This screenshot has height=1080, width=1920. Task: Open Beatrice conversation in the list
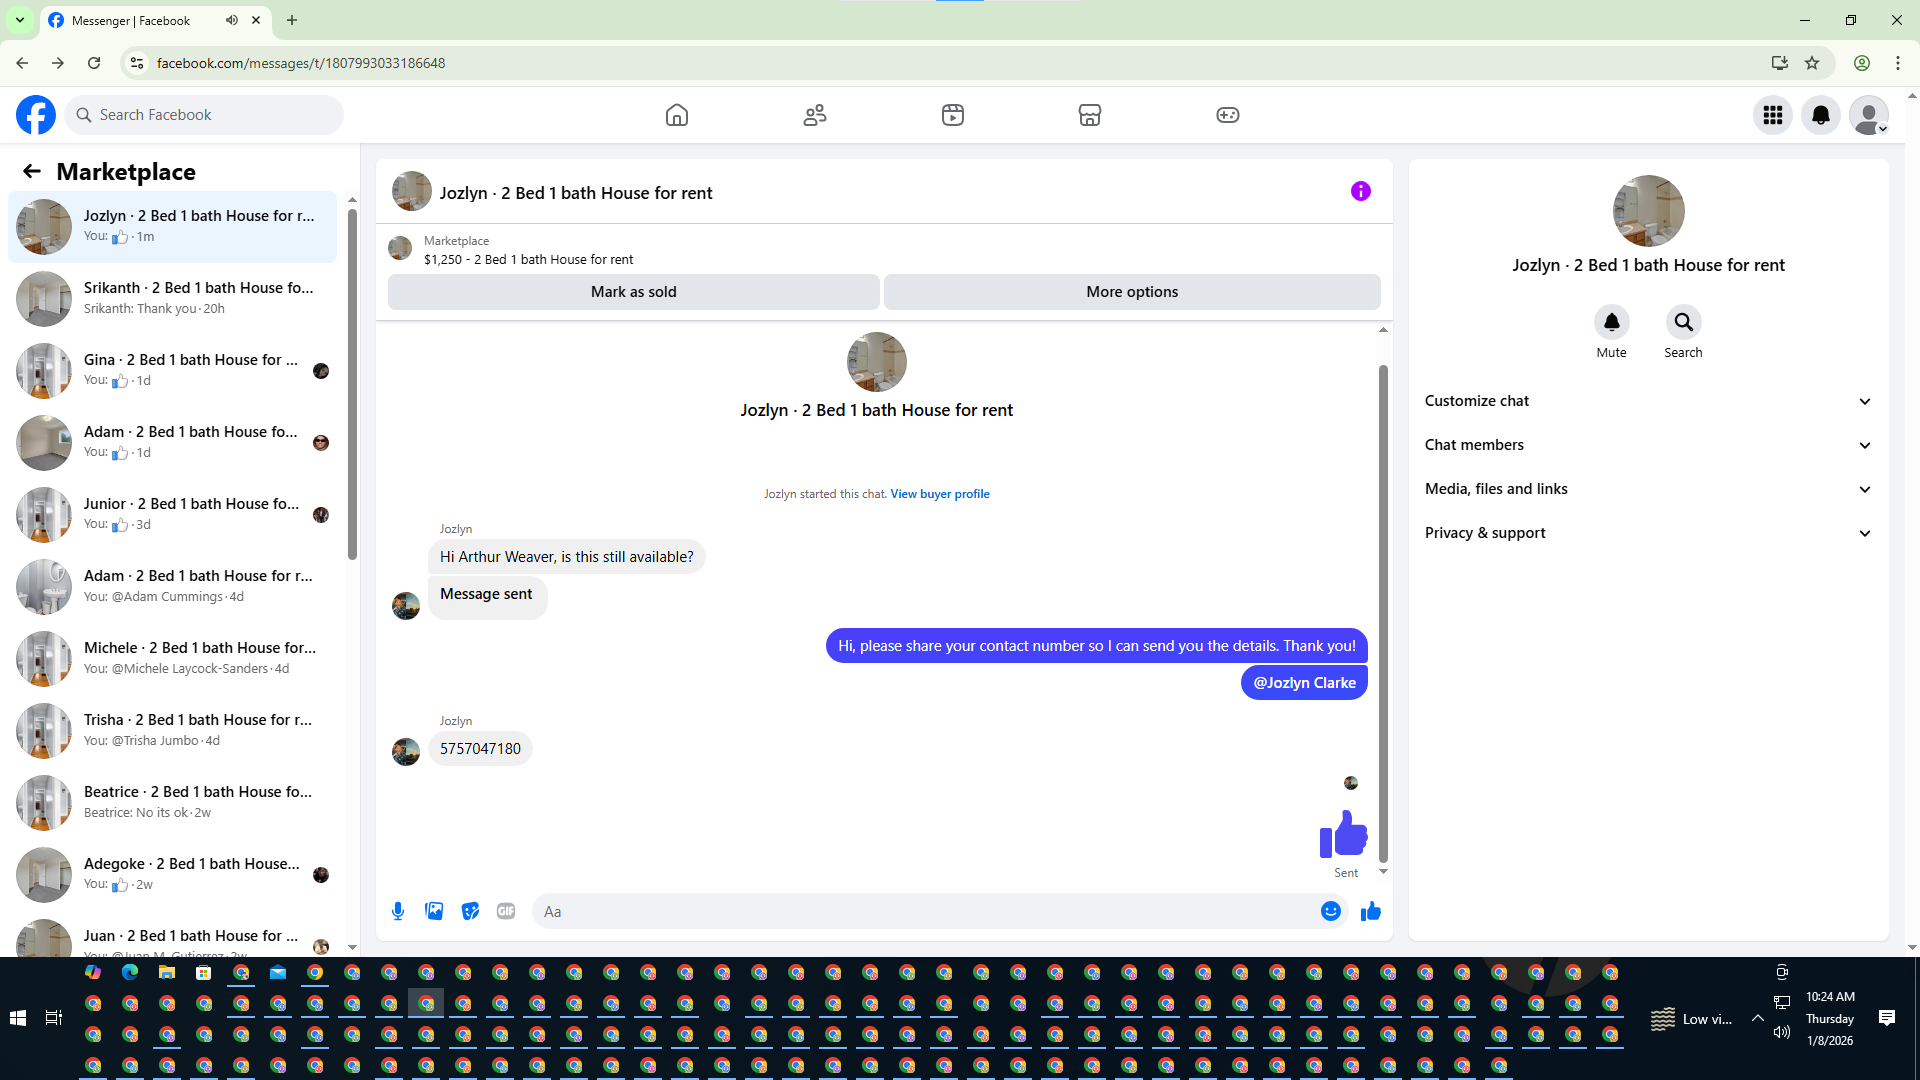[172, 802]
